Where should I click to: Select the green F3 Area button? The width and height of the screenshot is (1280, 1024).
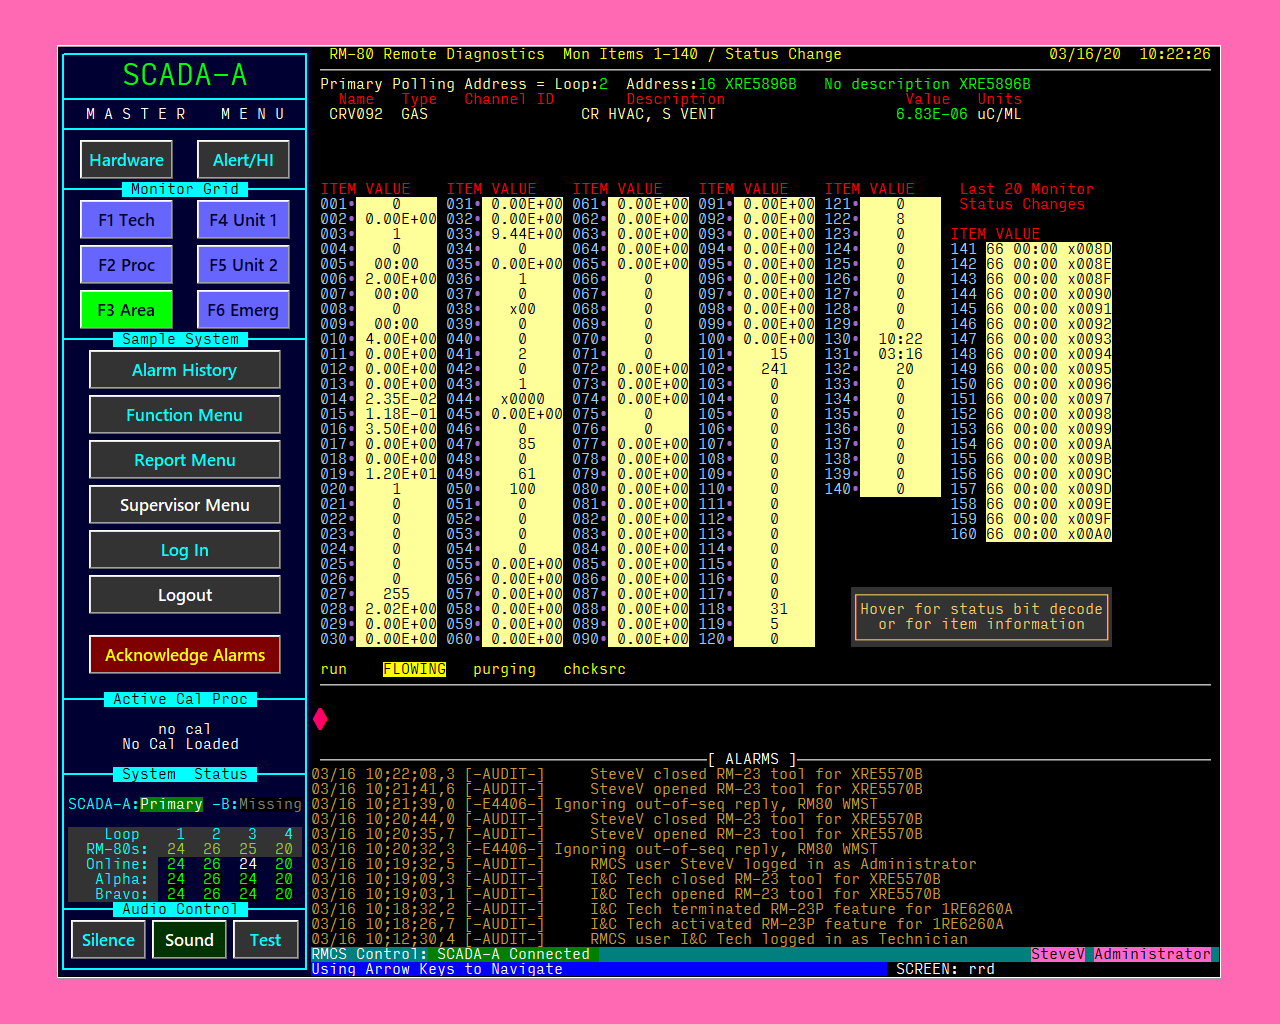coord(126,310)
